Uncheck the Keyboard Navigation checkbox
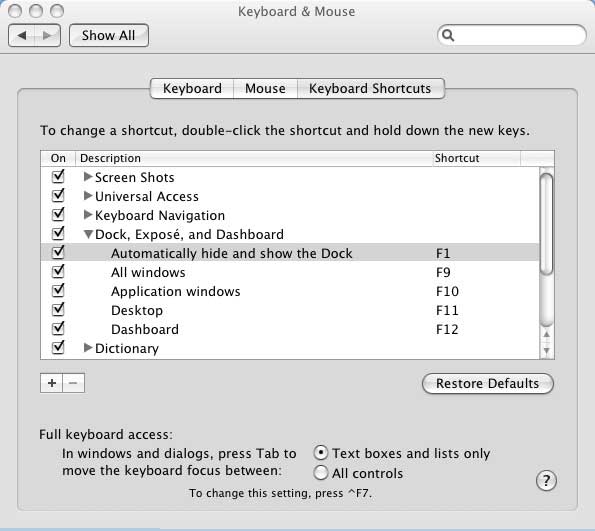595x531 pixels. click(58, 214)
